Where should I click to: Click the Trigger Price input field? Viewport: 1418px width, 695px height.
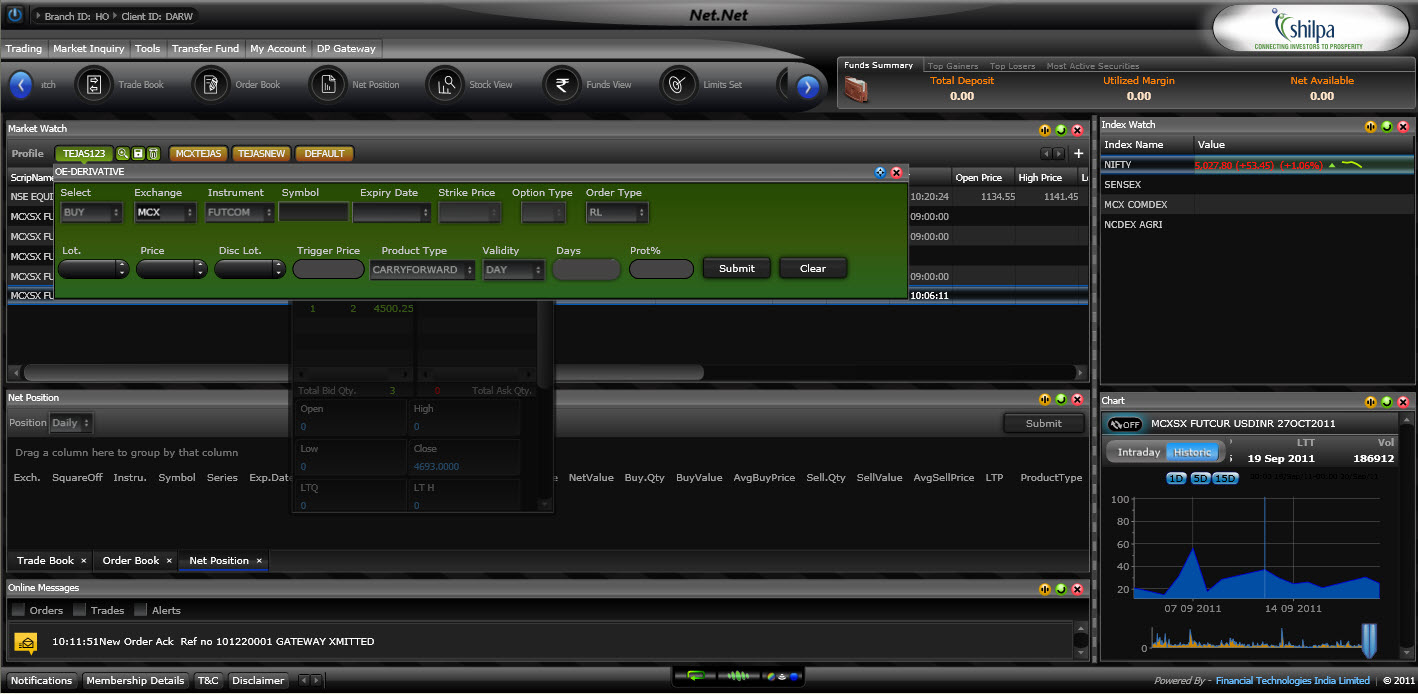click(x=328, y=270)
